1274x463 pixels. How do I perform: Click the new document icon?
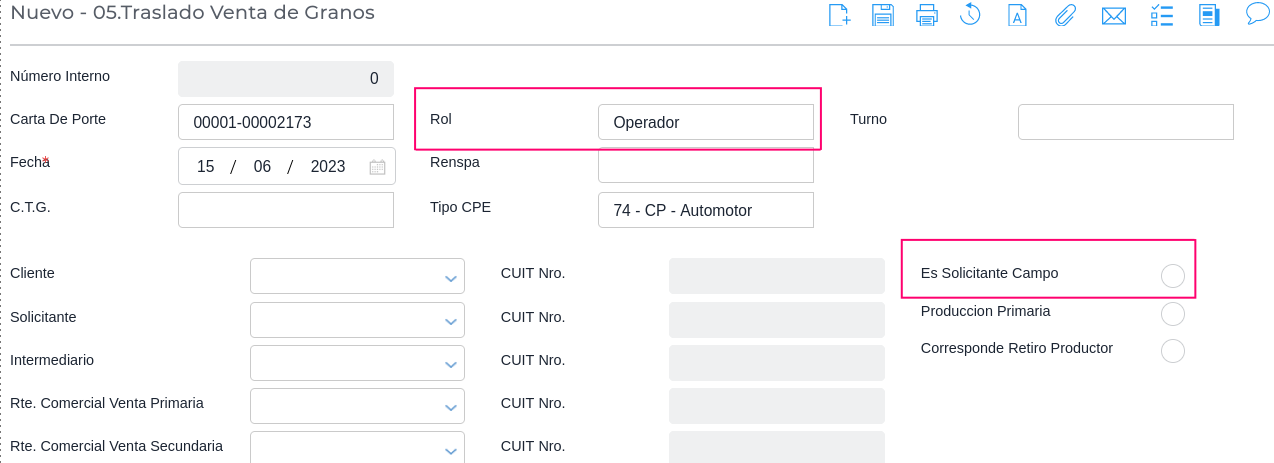click(839, 15)
